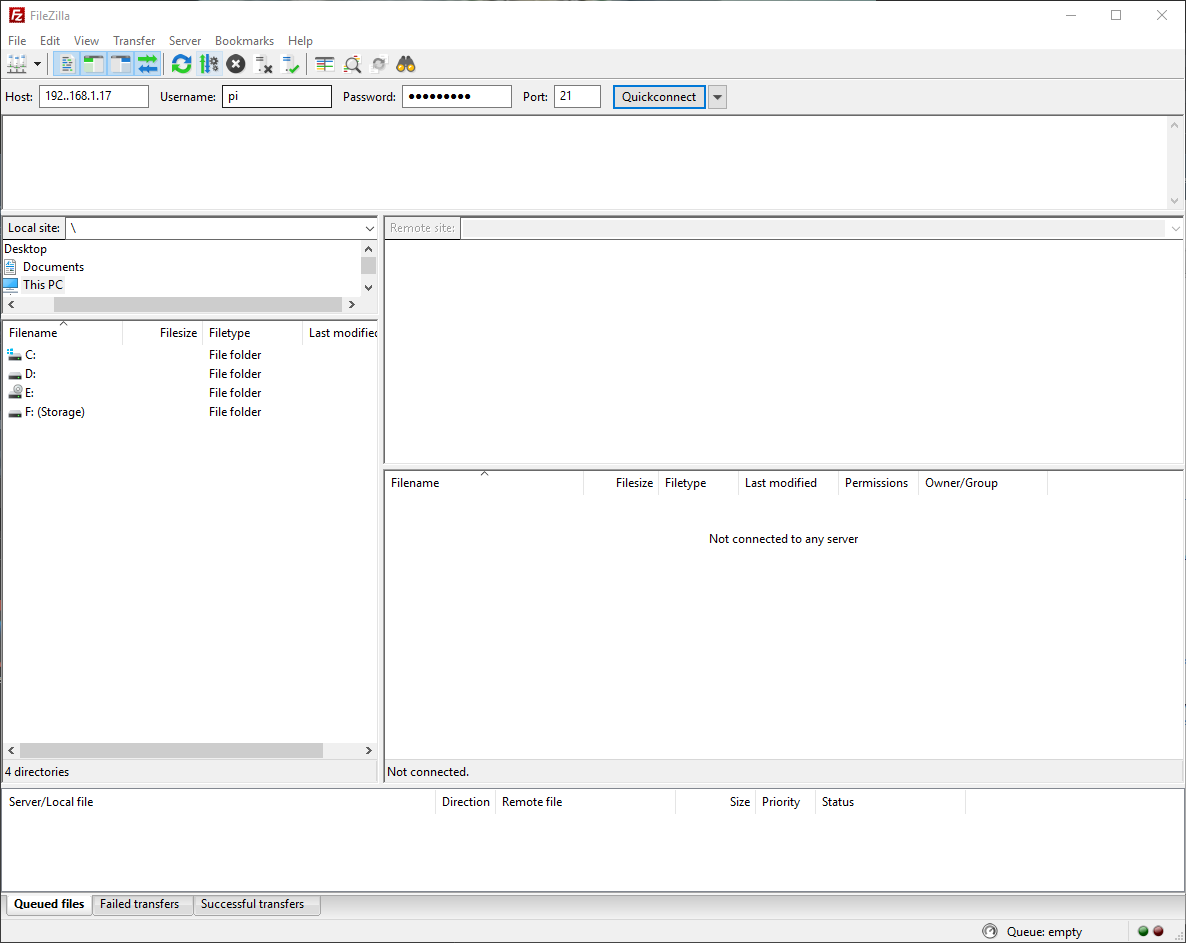This screenshot has width=1186, height=943.
Task: Click the C: drive icon
Action: (x=14, y=355)
